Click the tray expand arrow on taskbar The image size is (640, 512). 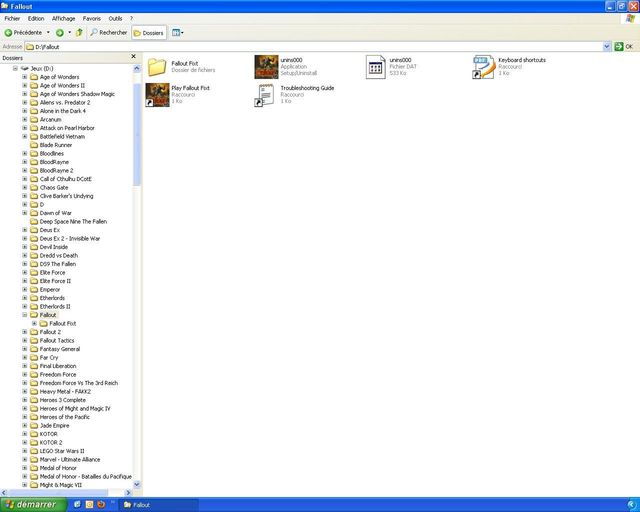631,505
